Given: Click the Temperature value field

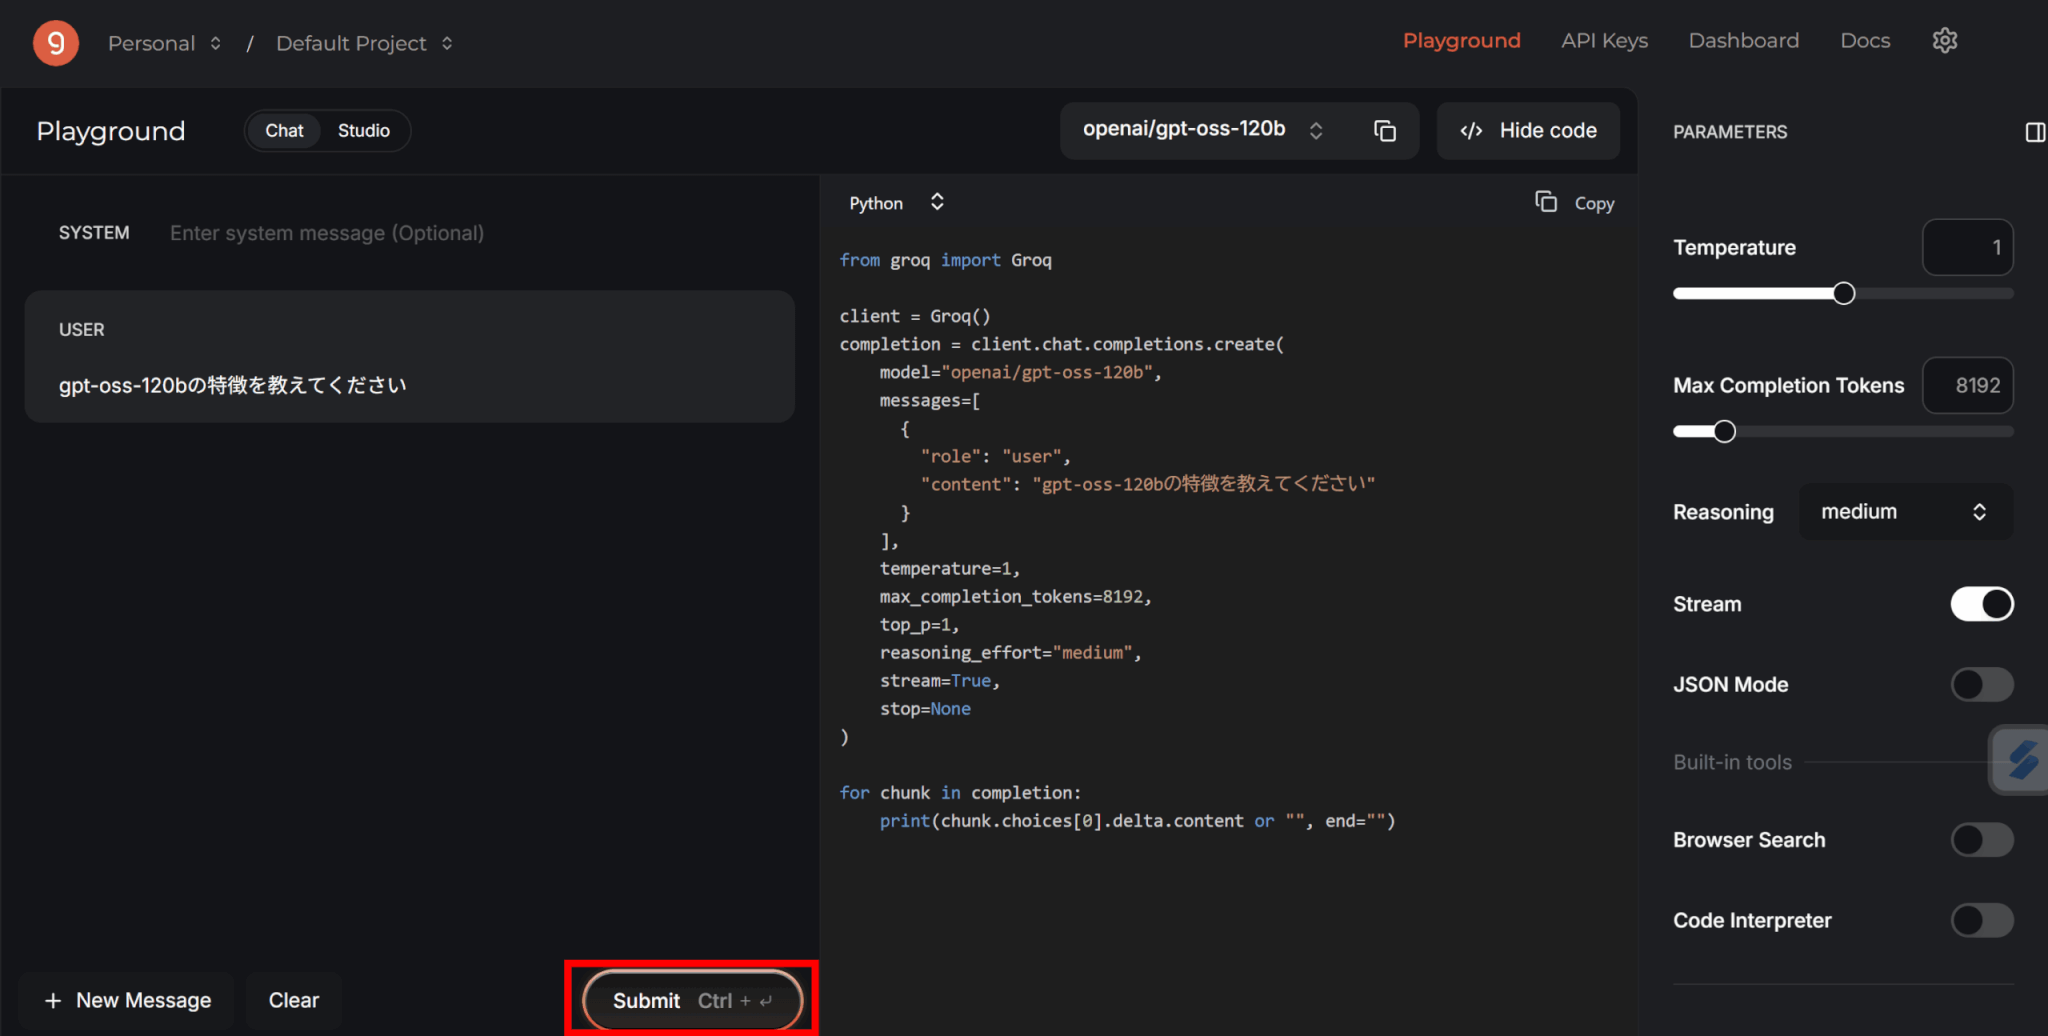Looking at the screenshot, I should [x=1967, y=247].
